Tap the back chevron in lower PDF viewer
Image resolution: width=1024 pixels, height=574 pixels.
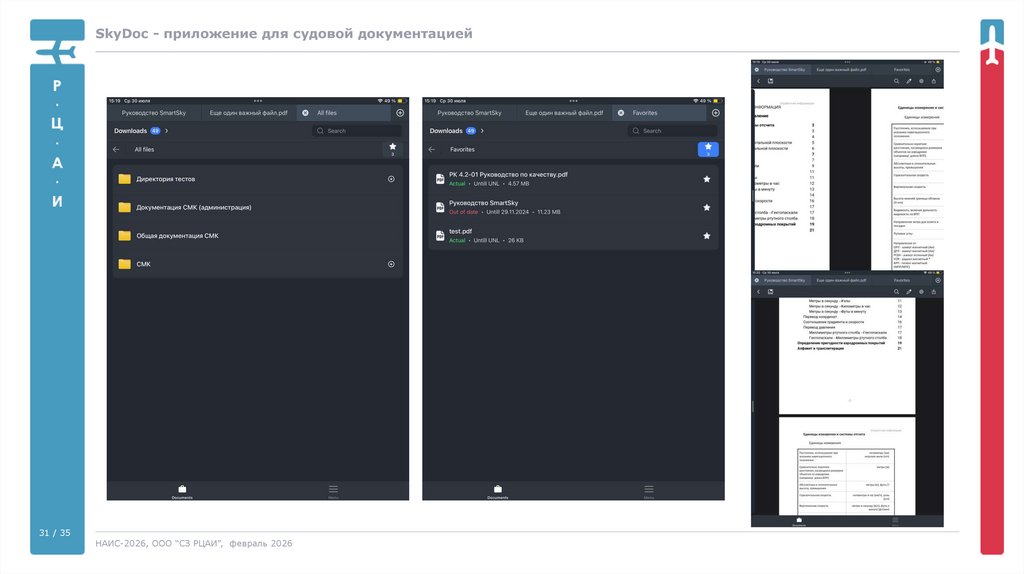pos(758,292)
